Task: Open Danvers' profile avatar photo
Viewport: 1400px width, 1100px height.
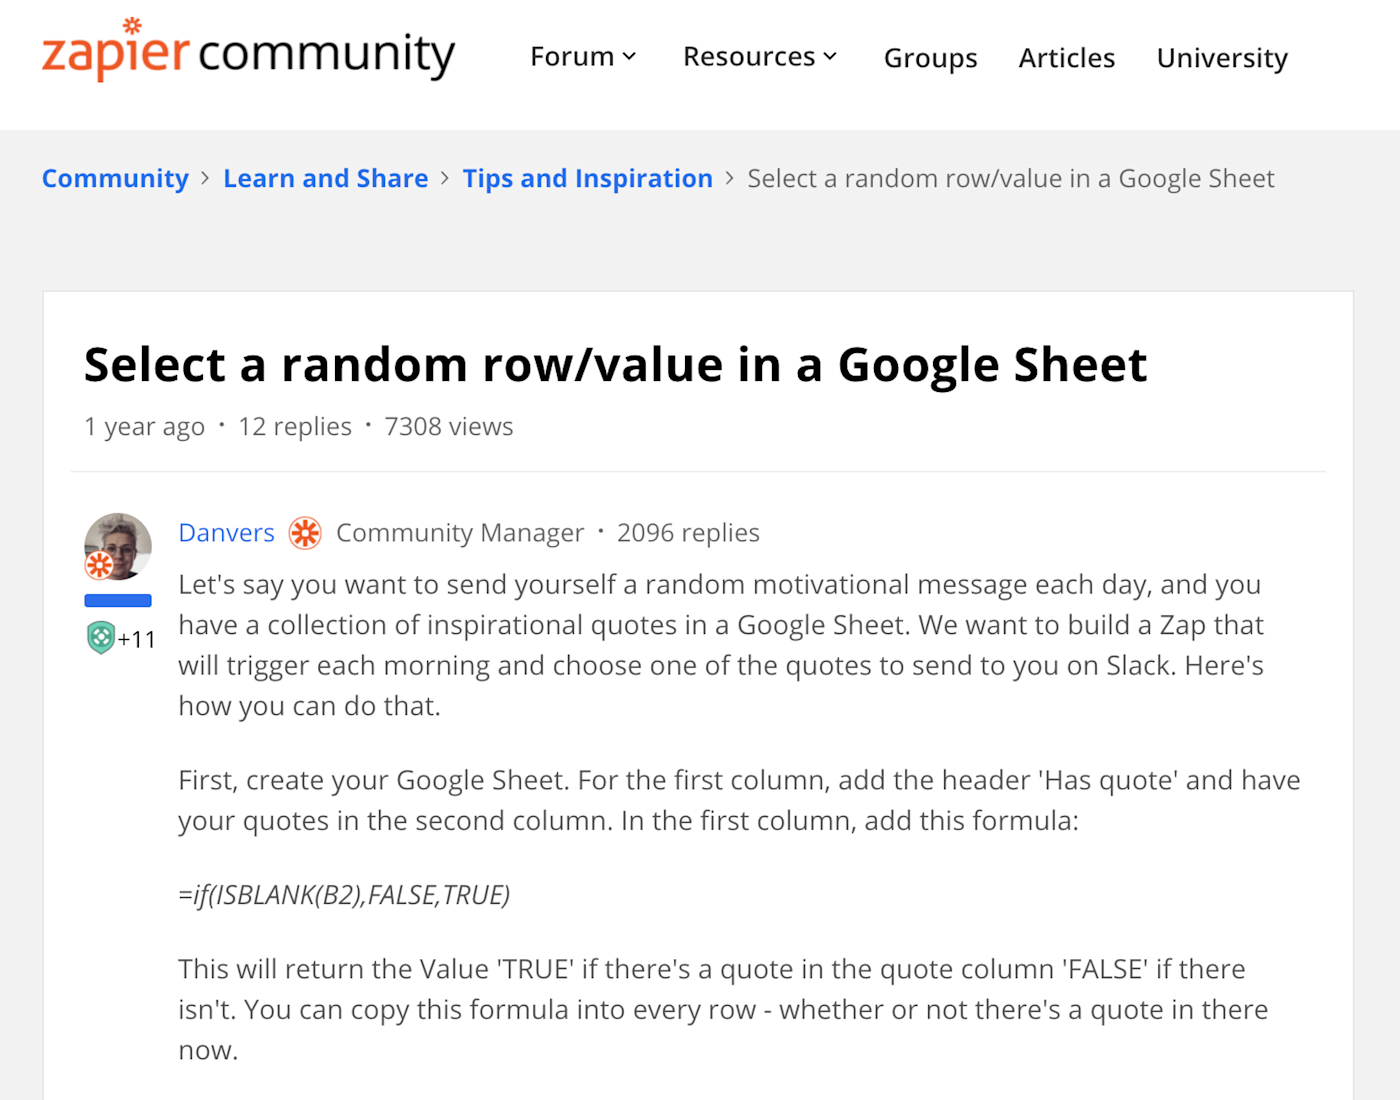Action: pyautogui.click(x=118, y=546)
